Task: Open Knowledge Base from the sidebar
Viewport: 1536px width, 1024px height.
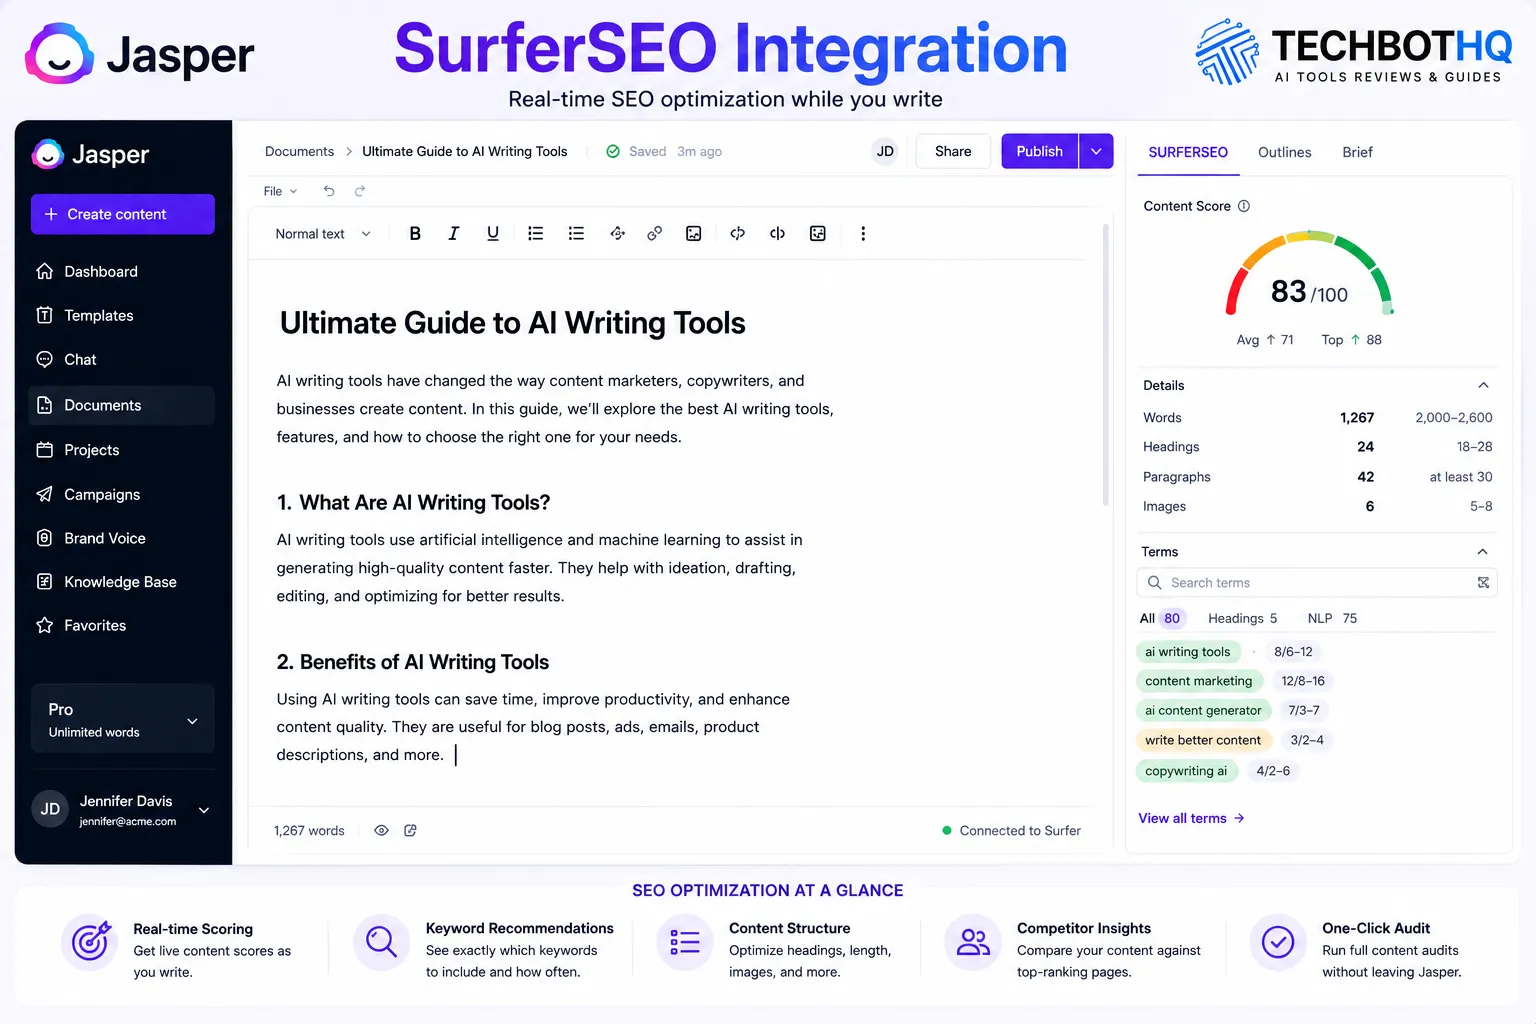Action: pos(122,582)
